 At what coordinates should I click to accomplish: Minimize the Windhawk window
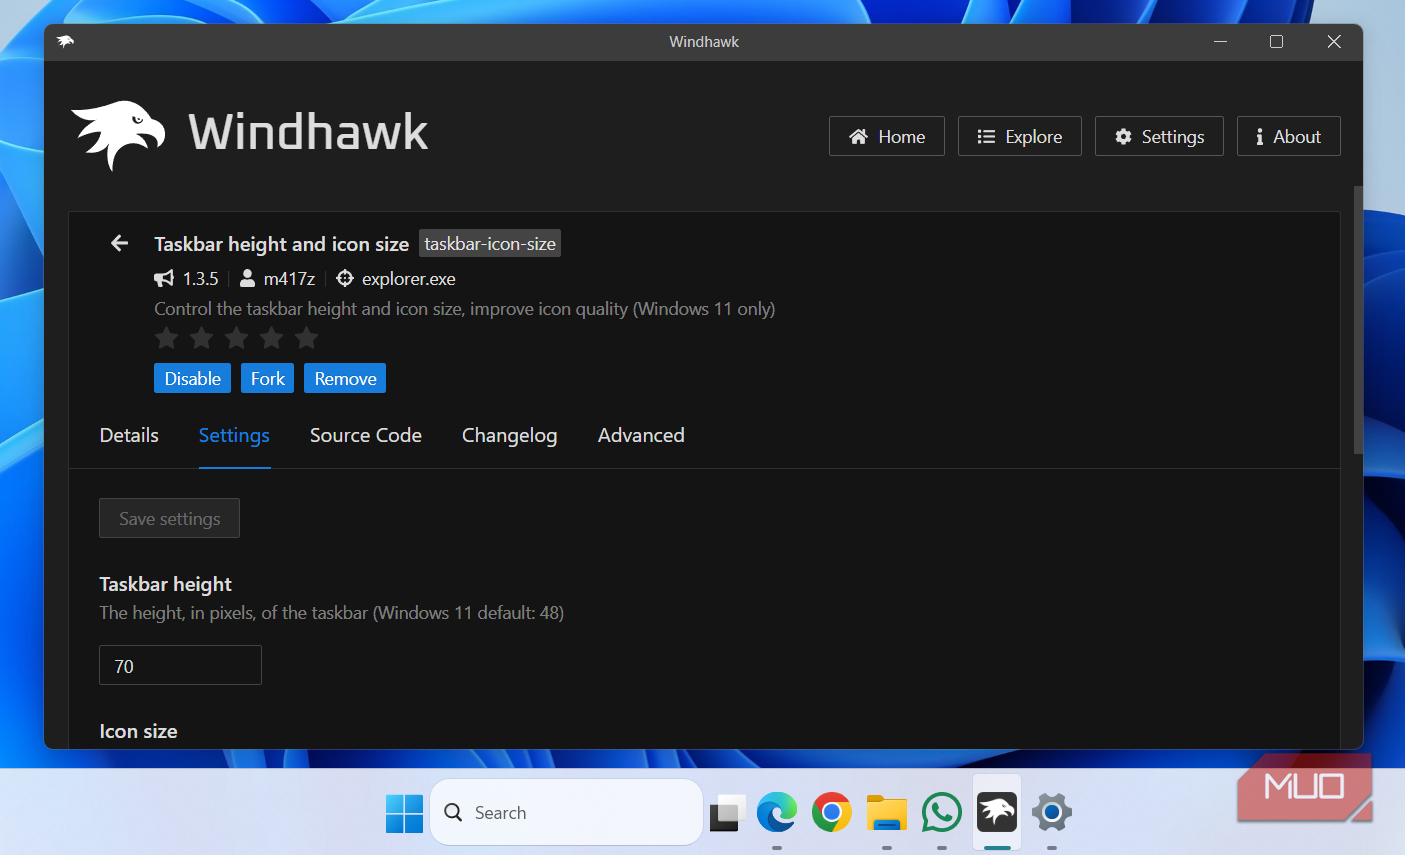[x=1220, y=41]
